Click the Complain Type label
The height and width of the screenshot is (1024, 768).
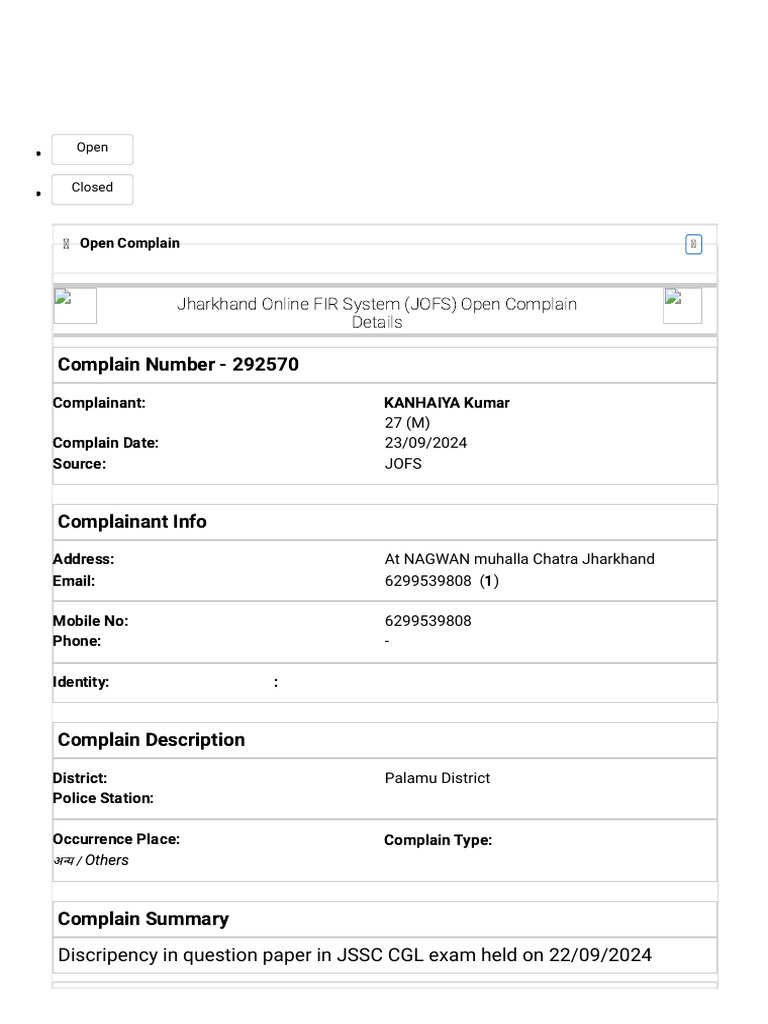pos(438,840)
